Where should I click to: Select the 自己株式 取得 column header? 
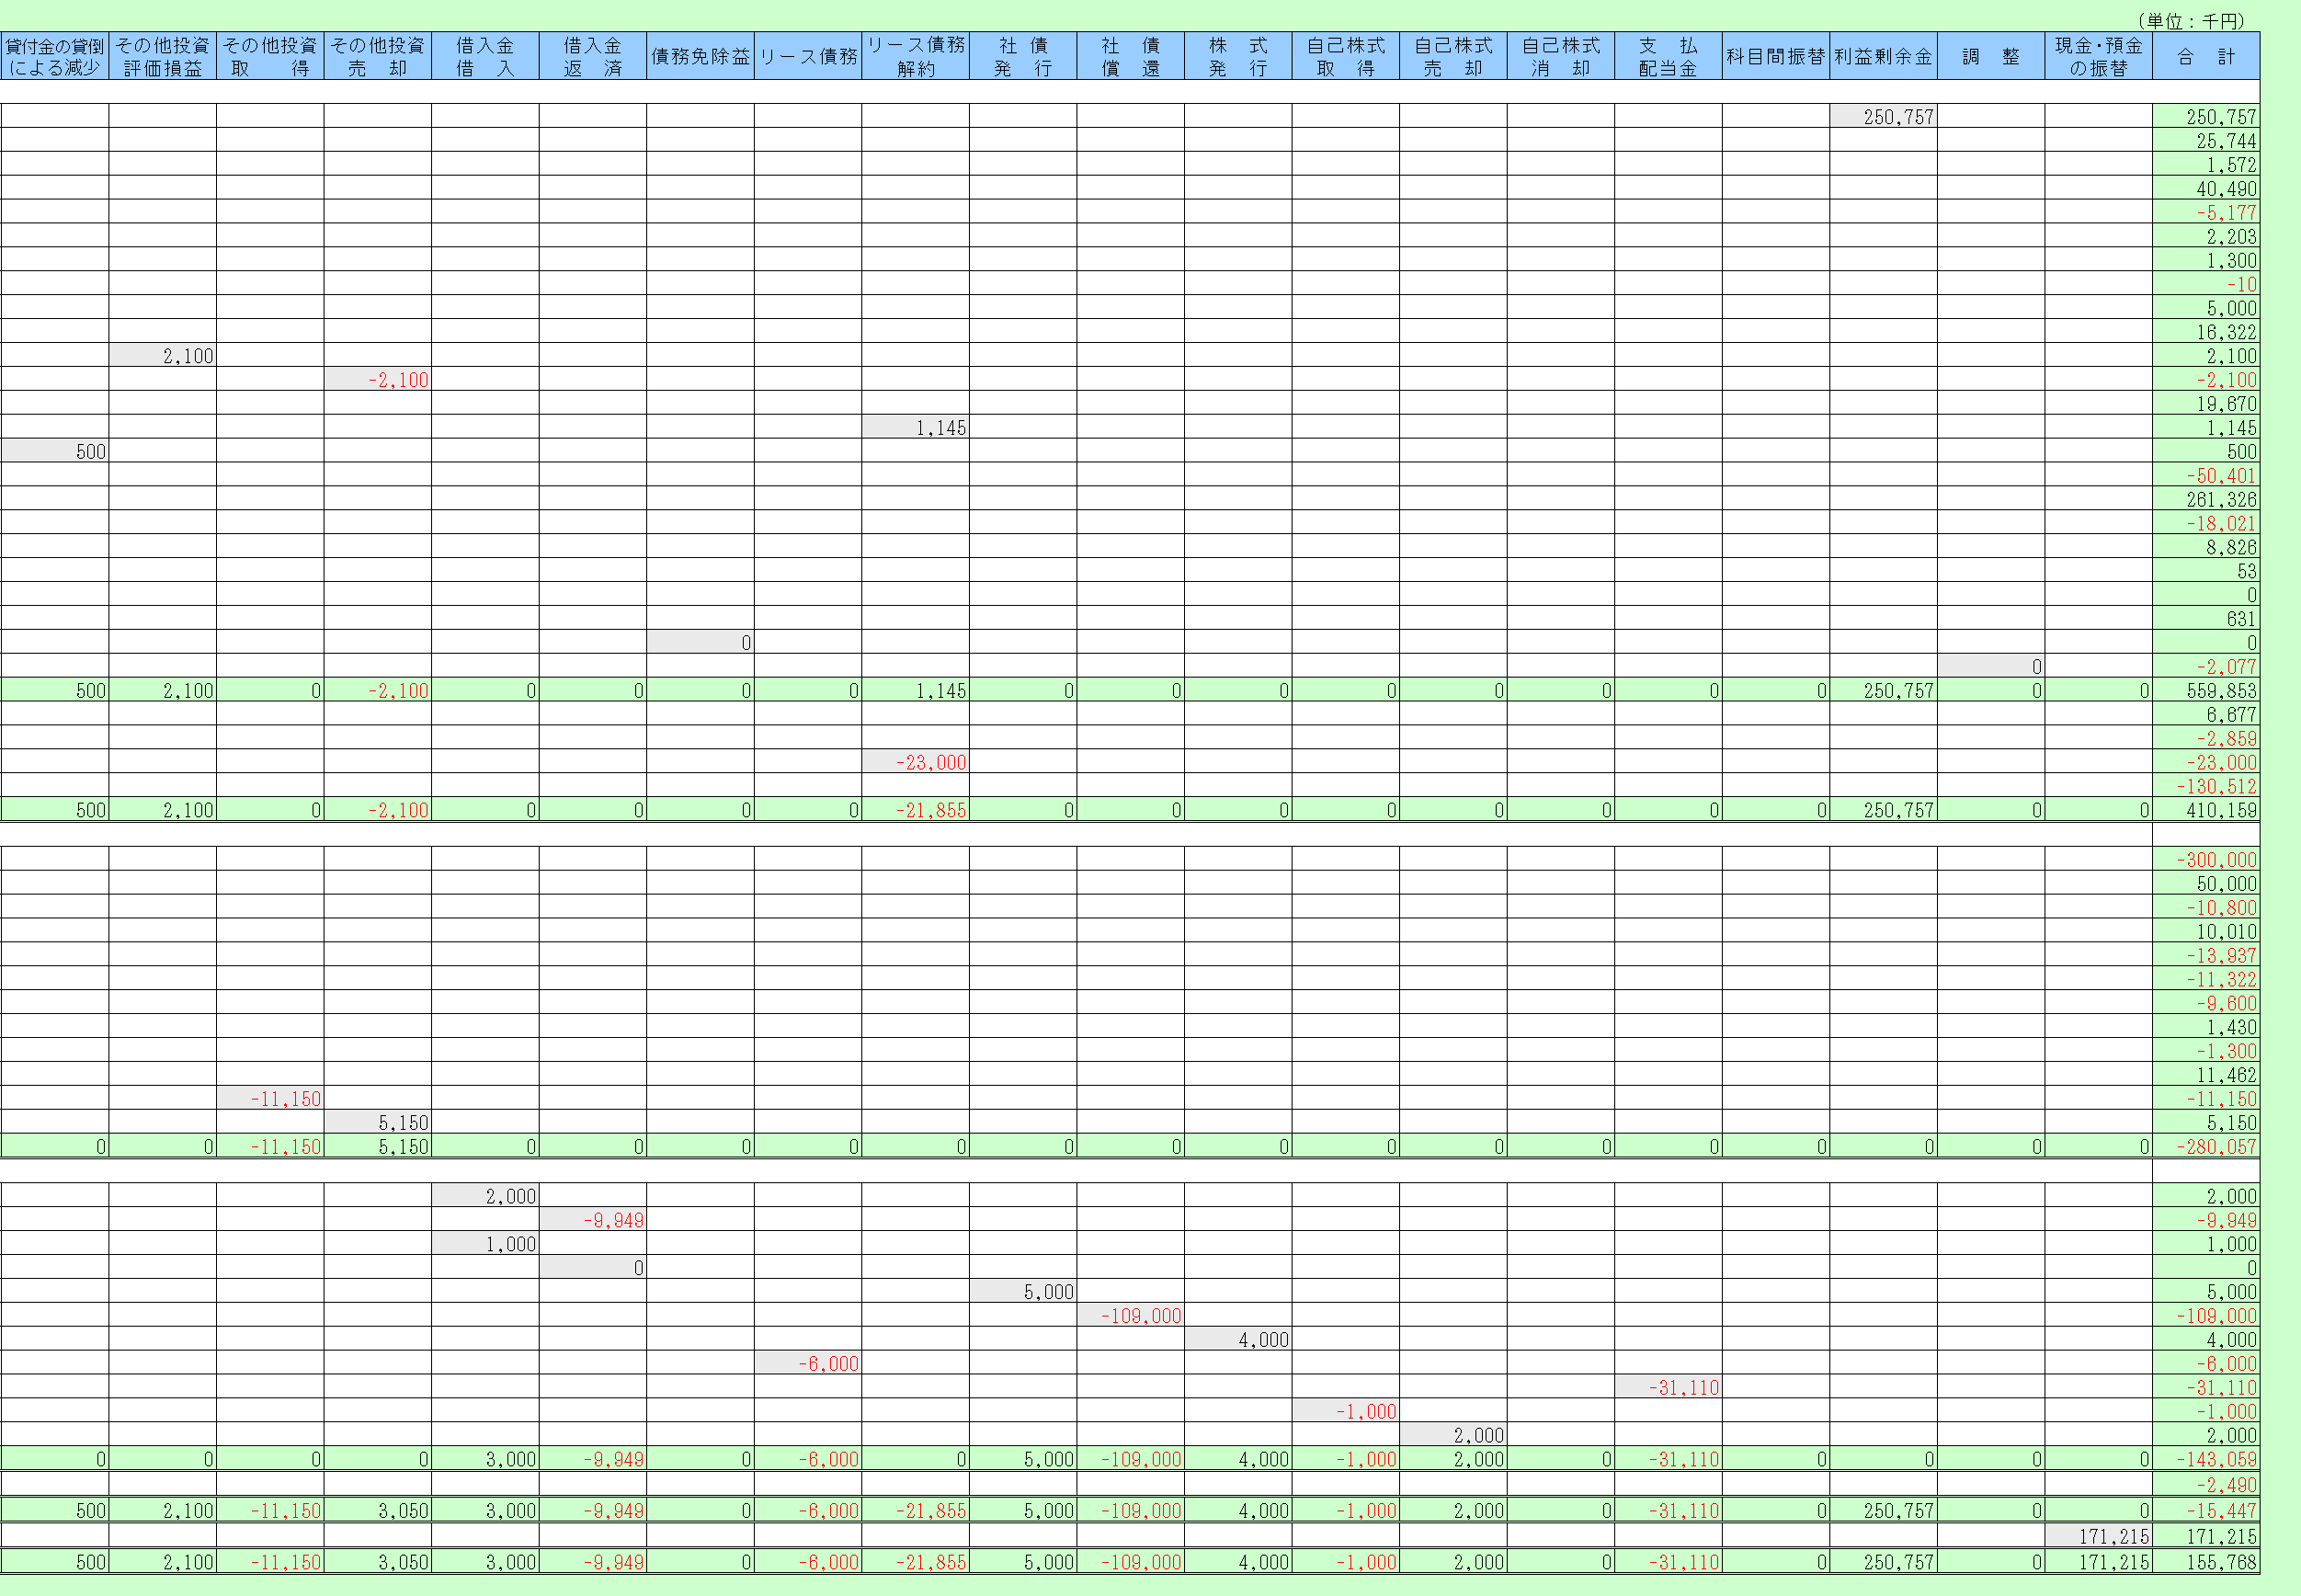(1345, 56)
